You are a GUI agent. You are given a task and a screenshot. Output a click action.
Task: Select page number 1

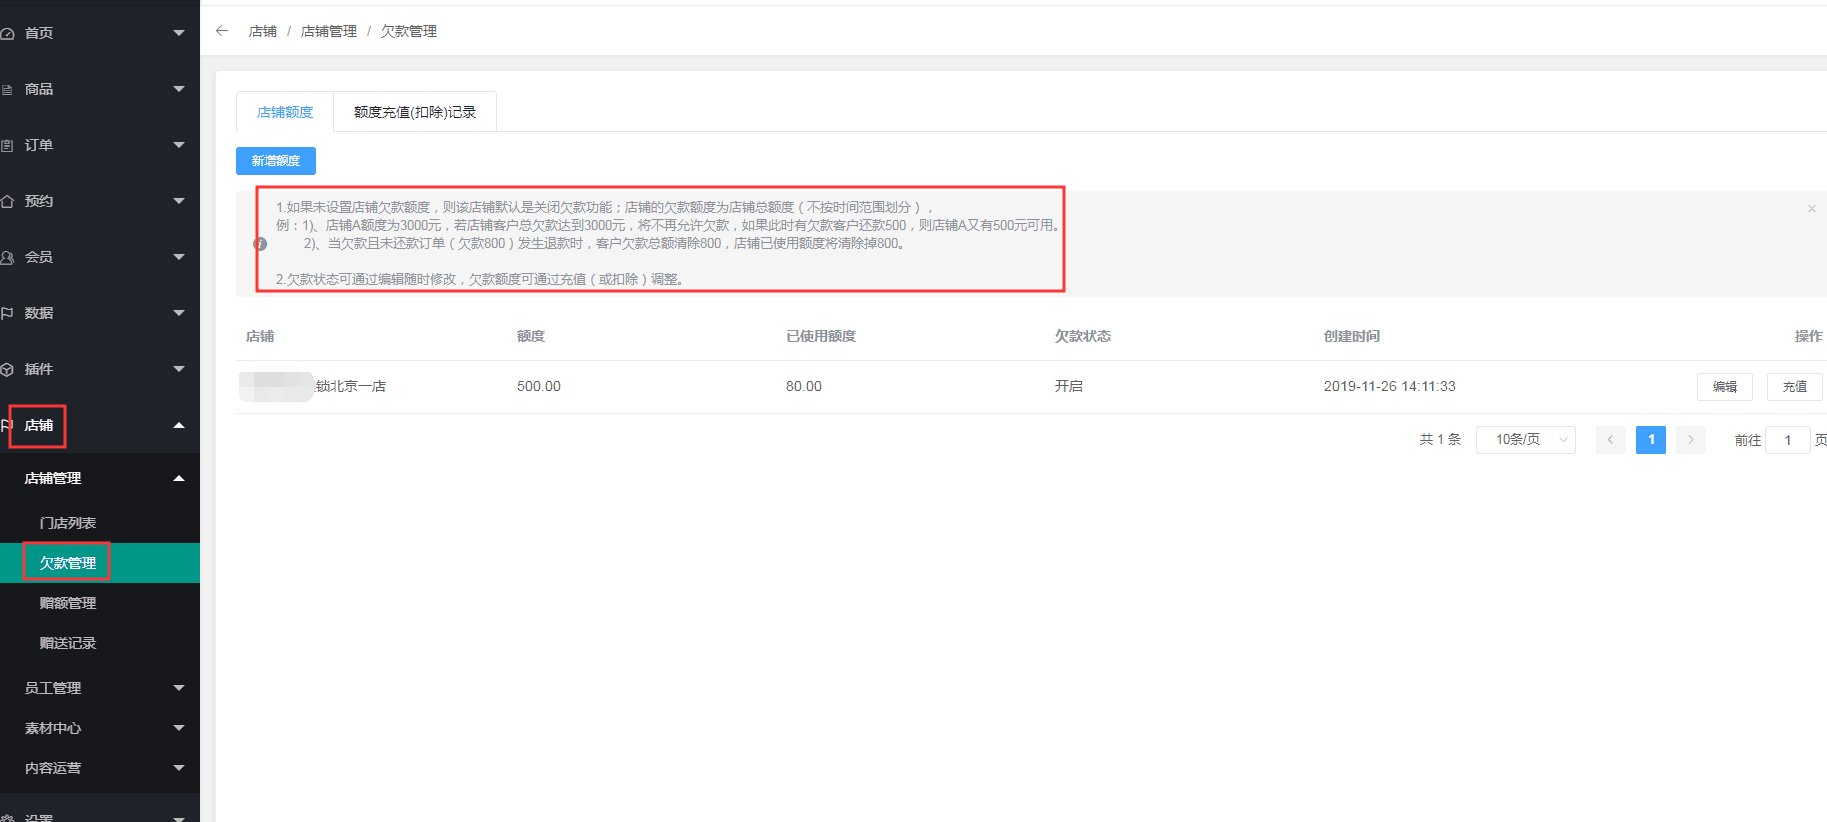pyautogui.click(x=1651, y=440)
